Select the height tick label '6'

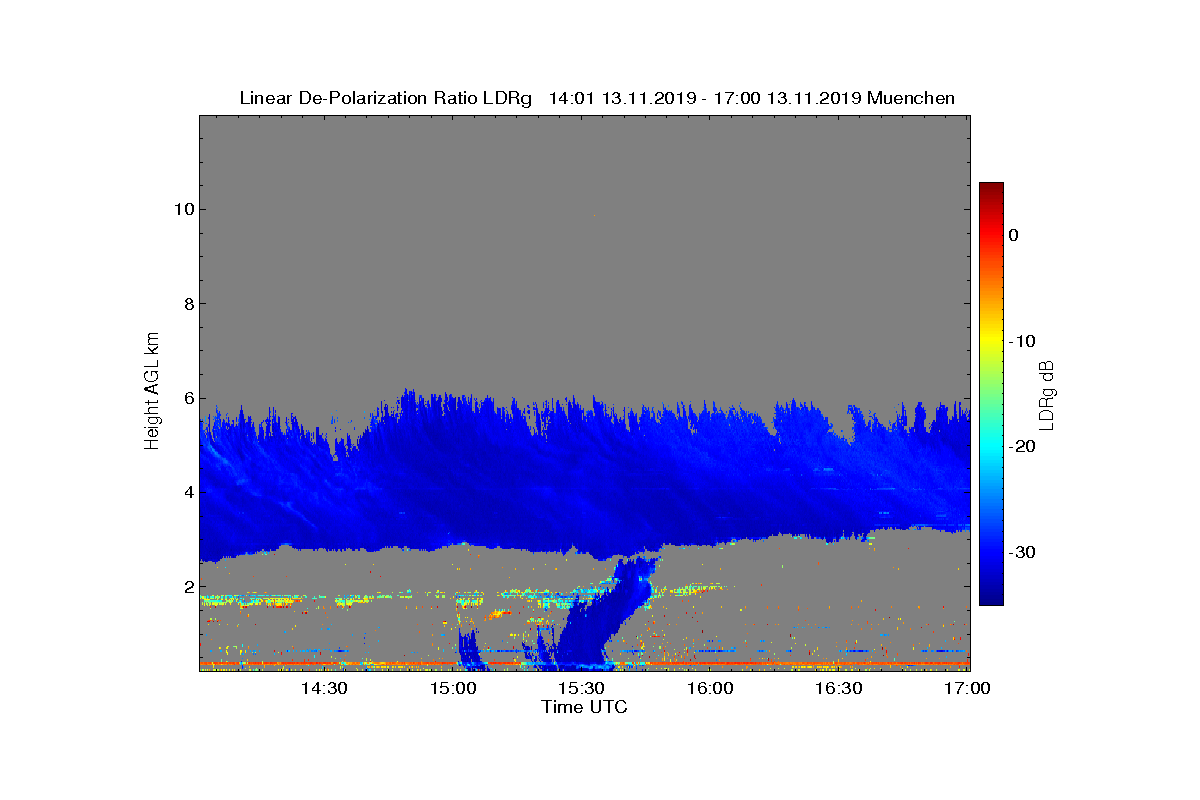187,398
